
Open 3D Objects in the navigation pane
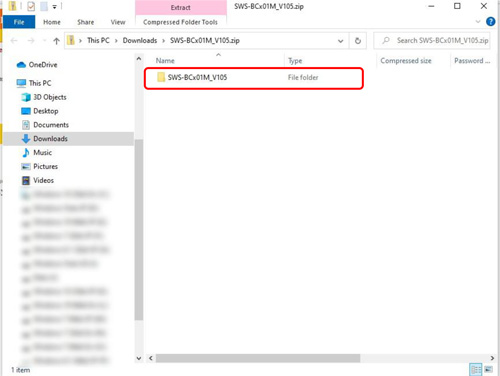[49, 97]
